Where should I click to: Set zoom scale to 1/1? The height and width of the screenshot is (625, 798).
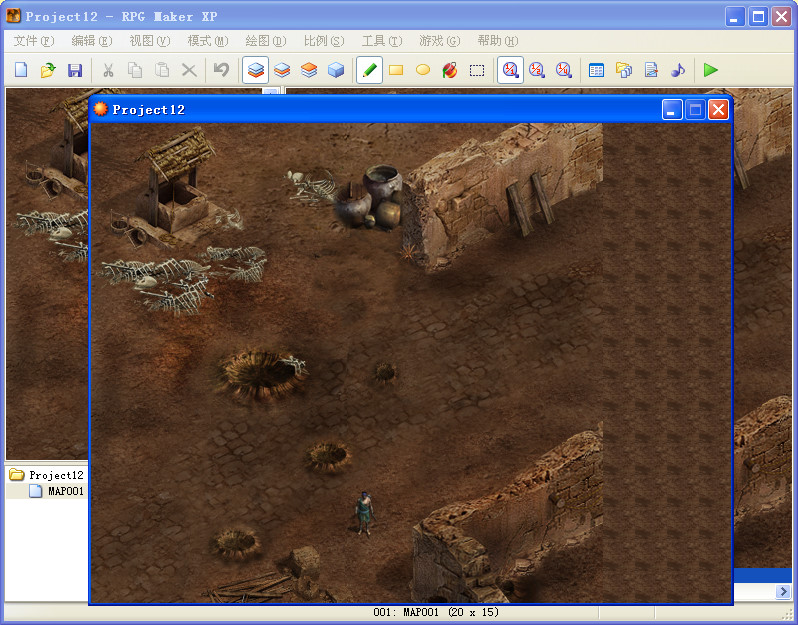point(510,70)
